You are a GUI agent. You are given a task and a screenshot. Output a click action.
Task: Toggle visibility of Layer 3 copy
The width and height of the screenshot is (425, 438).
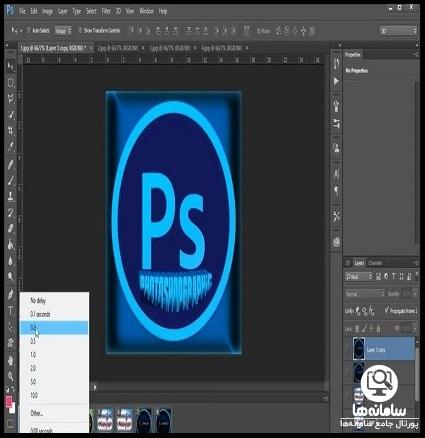348,349
